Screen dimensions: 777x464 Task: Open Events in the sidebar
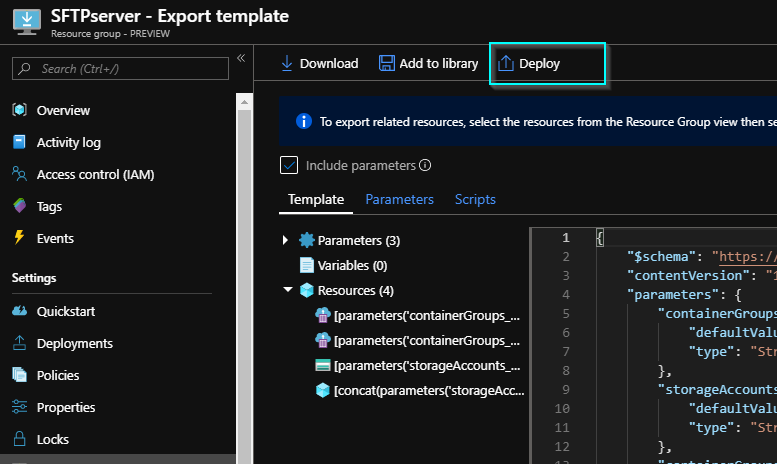tap(55, 238)
